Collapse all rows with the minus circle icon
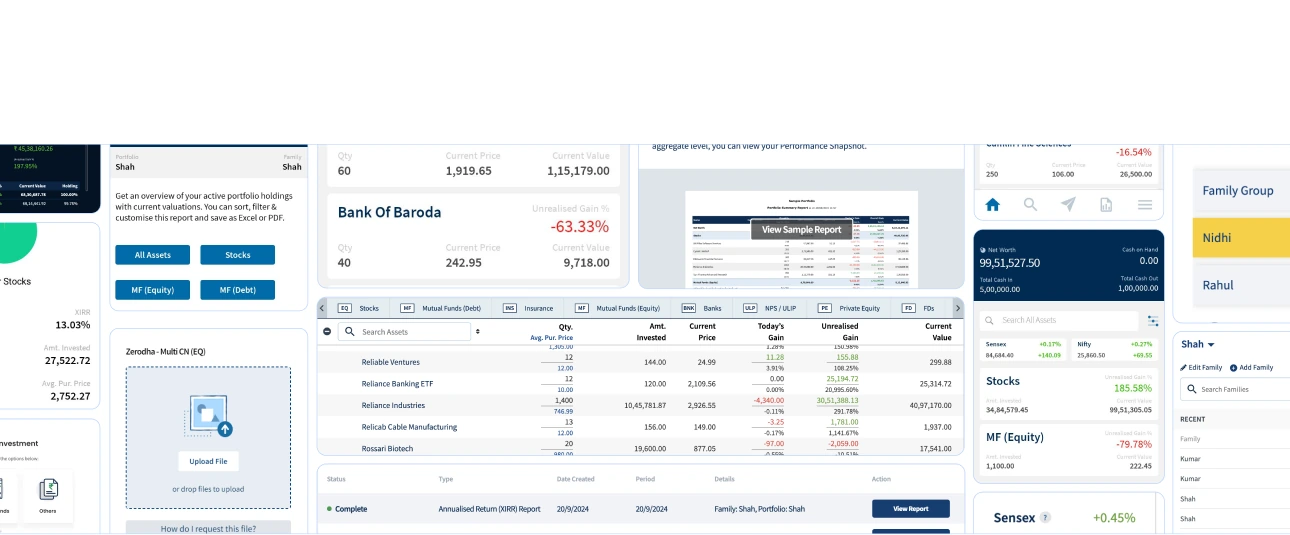 327,331
